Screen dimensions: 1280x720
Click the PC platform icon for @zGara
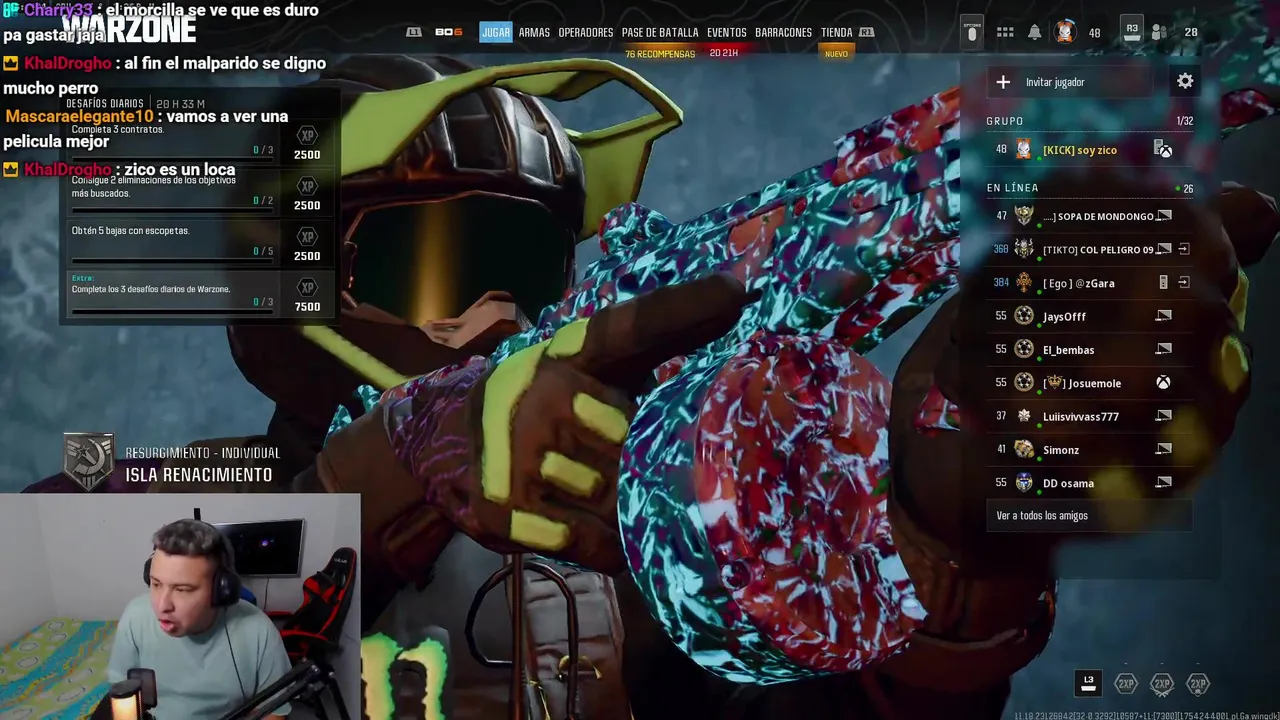pyautogui.click(x=1163, y=283)
